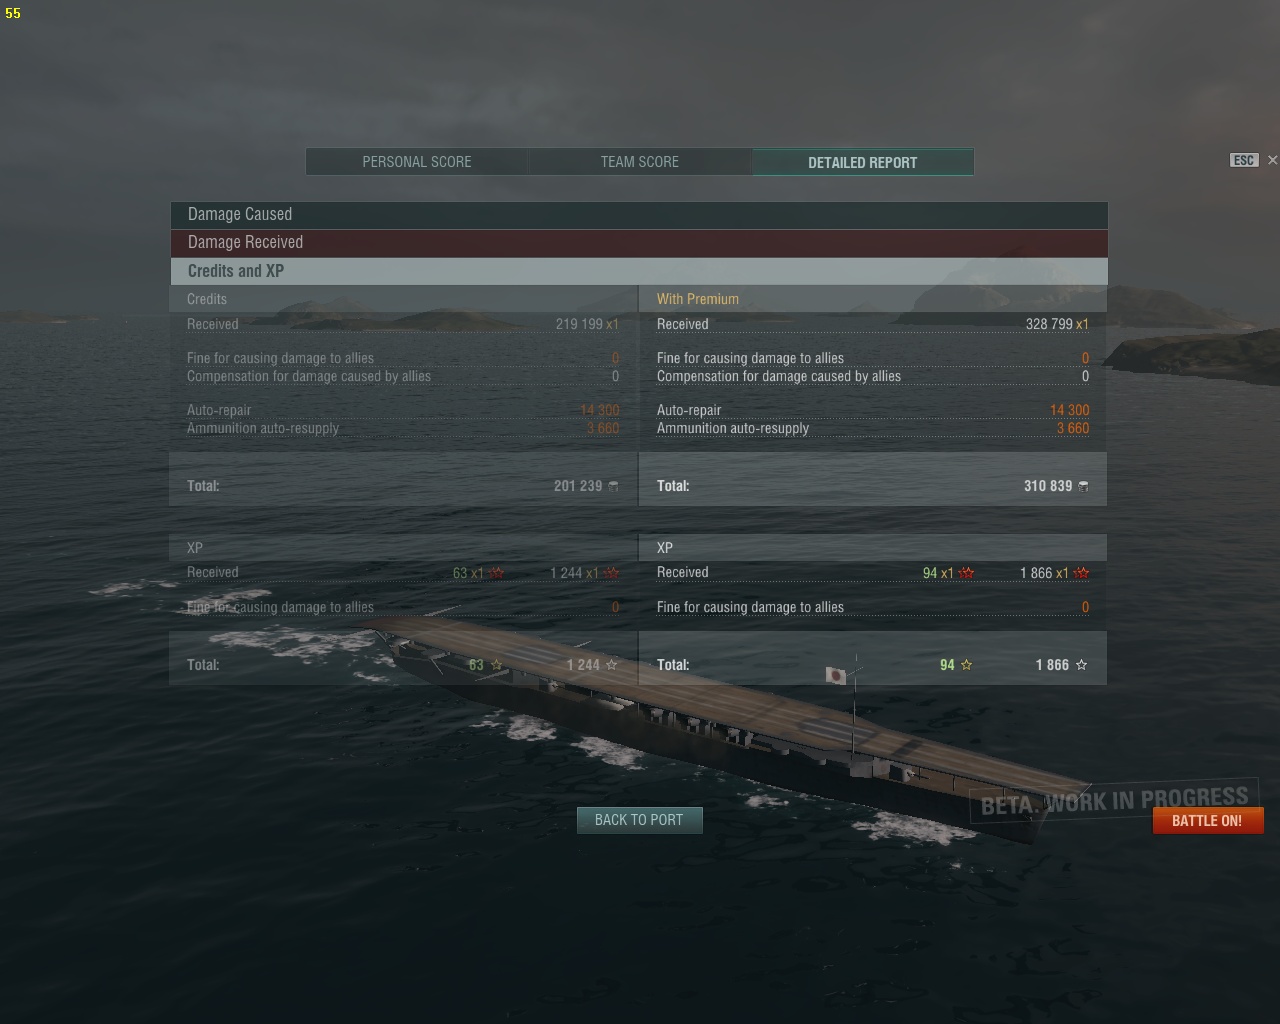The width and height of the screenshot is (1280, 1024).
Task: Close the report with the X icon
Action: [x=1272, y=160]
